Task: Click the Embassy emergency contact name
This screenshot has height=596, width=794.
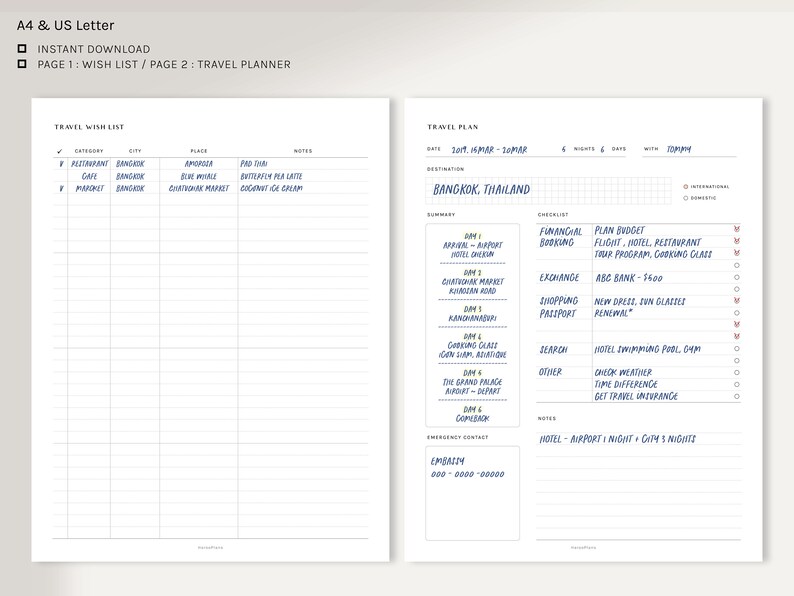Action: (x=448, y=461)
